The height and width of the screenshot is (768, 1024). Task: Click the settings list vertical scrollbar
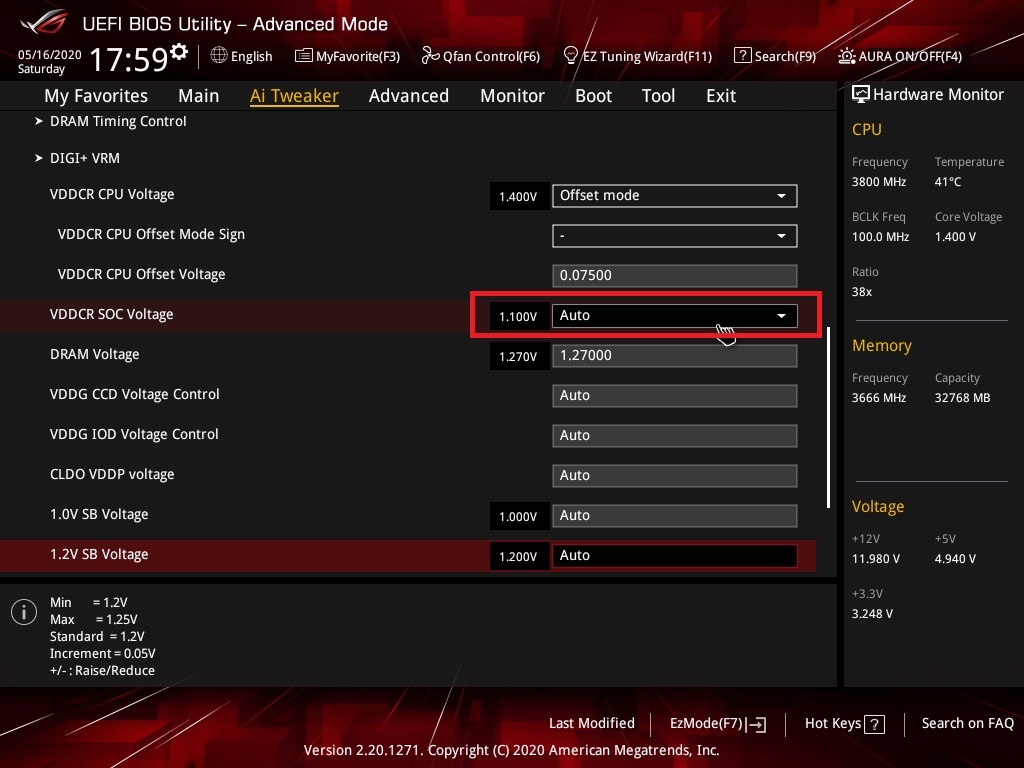coord(828,417)
